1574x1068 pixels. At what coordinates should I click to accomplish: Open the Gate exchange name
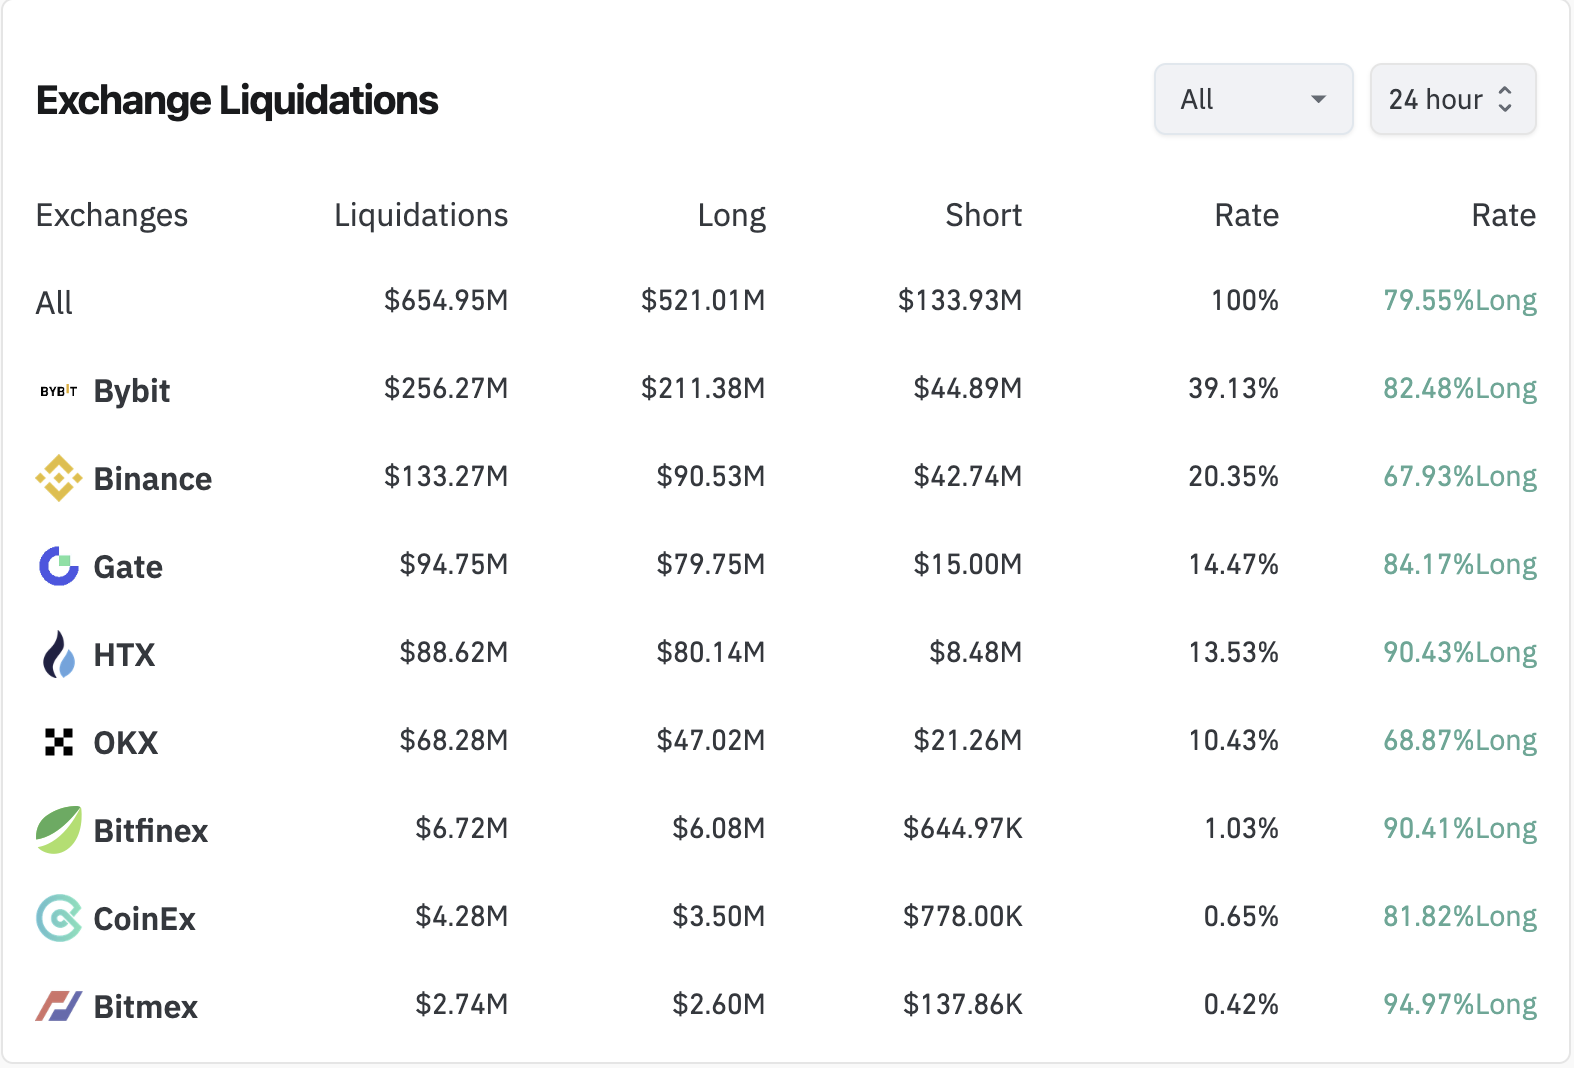[x=128, y=567]
